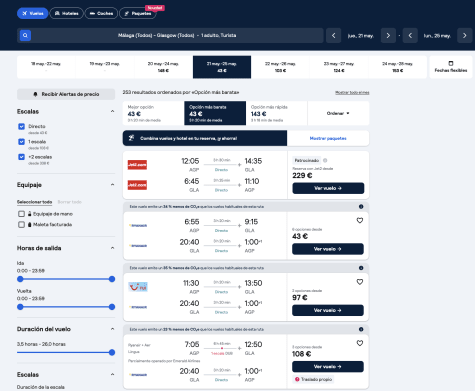475x391 pixels.
Task: Collapse the Equipaje filter section
Action: pos(112,185)
